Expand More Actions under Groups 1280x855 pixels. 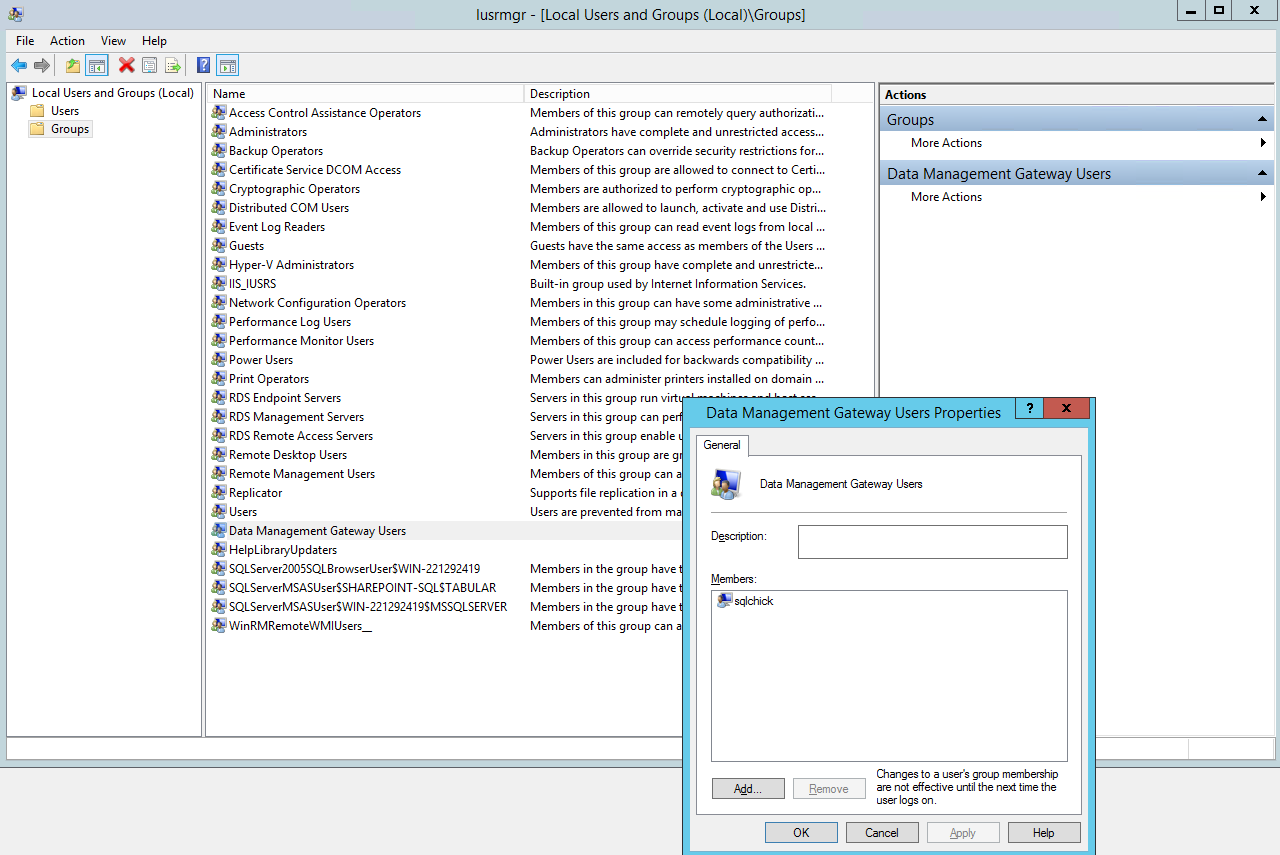tap(1076, 143)
